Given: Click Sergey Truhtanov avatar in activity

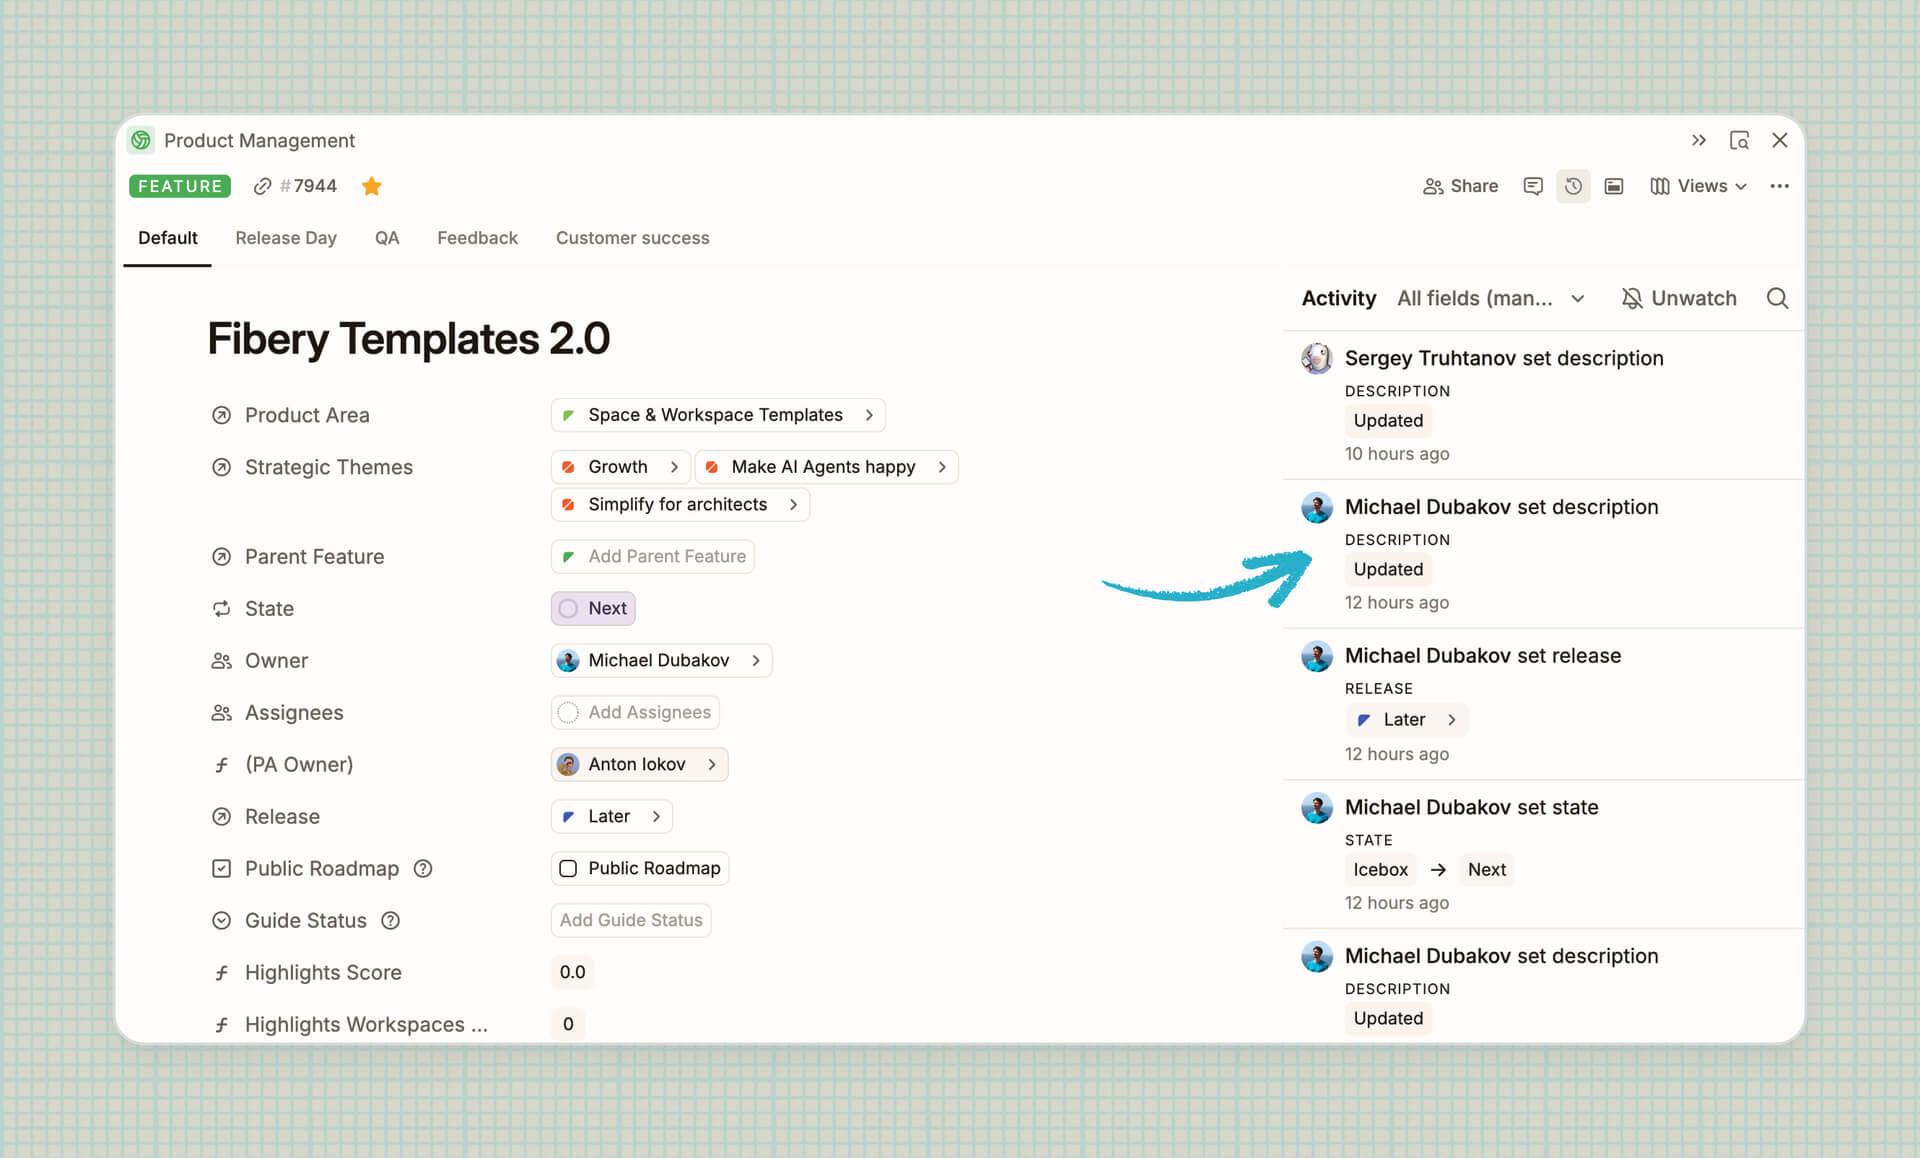Looking at the screenshot, I should click(1316, 358).
